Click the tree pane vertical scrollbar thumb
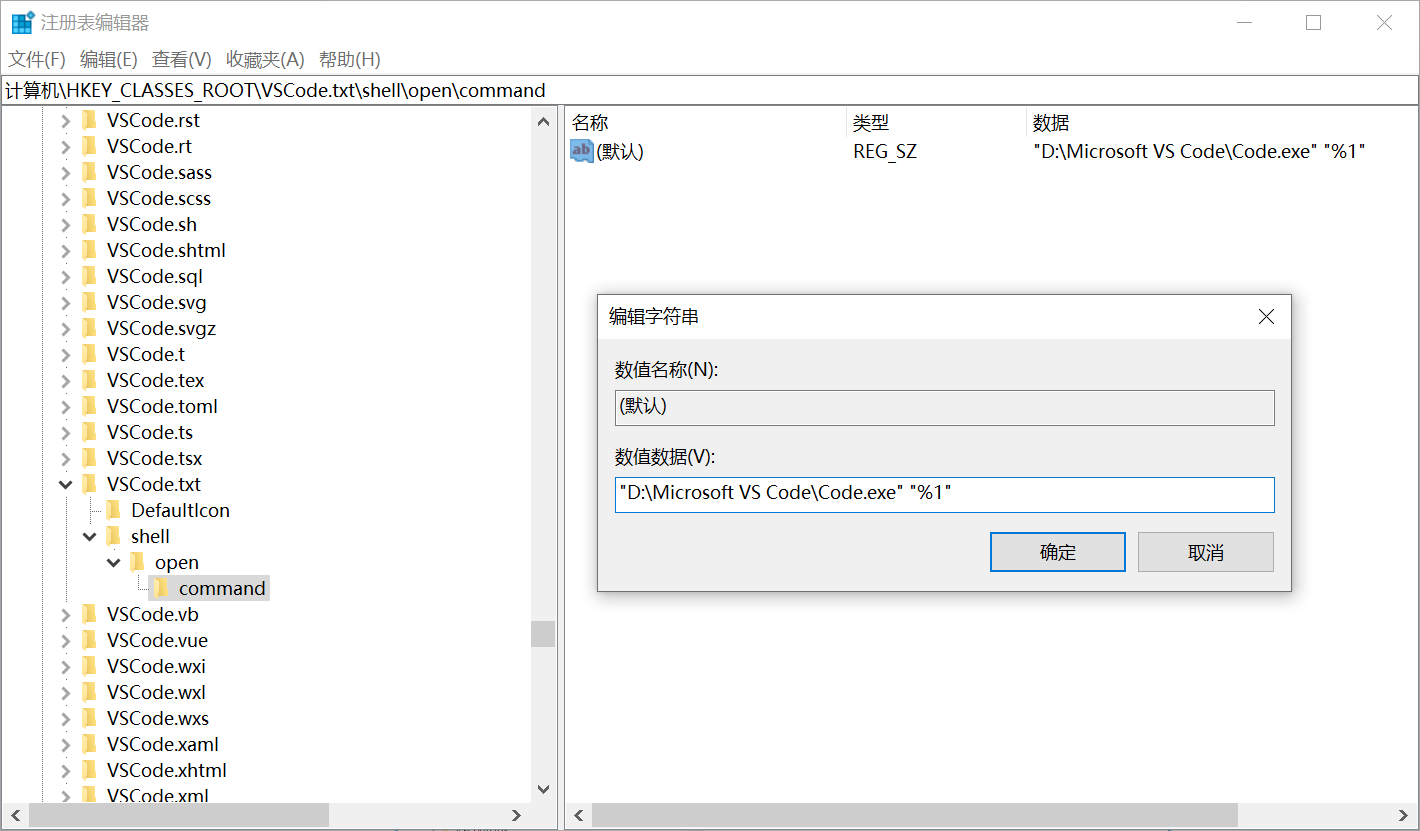Screen dimensions: 1420x831 [543, 634]
